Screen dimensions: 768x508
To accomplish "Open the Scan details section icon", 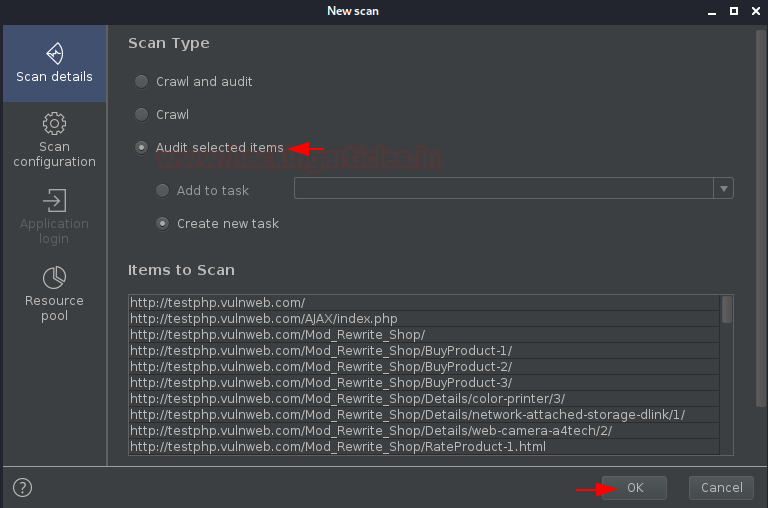I will (x=54, y=53).
